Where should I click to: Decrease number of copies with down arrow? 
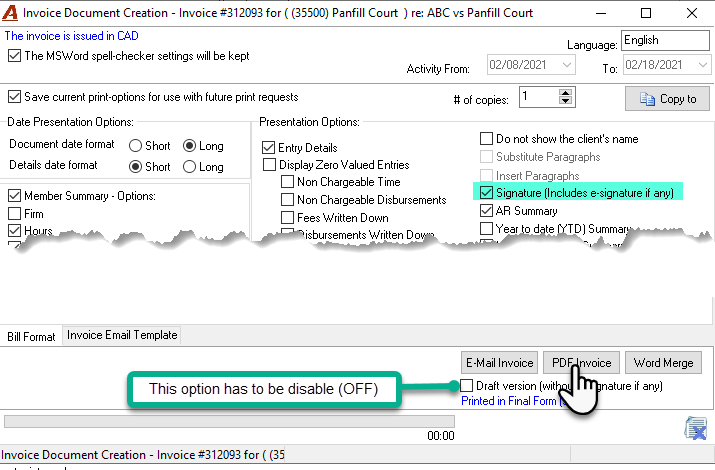coord(565,101)
